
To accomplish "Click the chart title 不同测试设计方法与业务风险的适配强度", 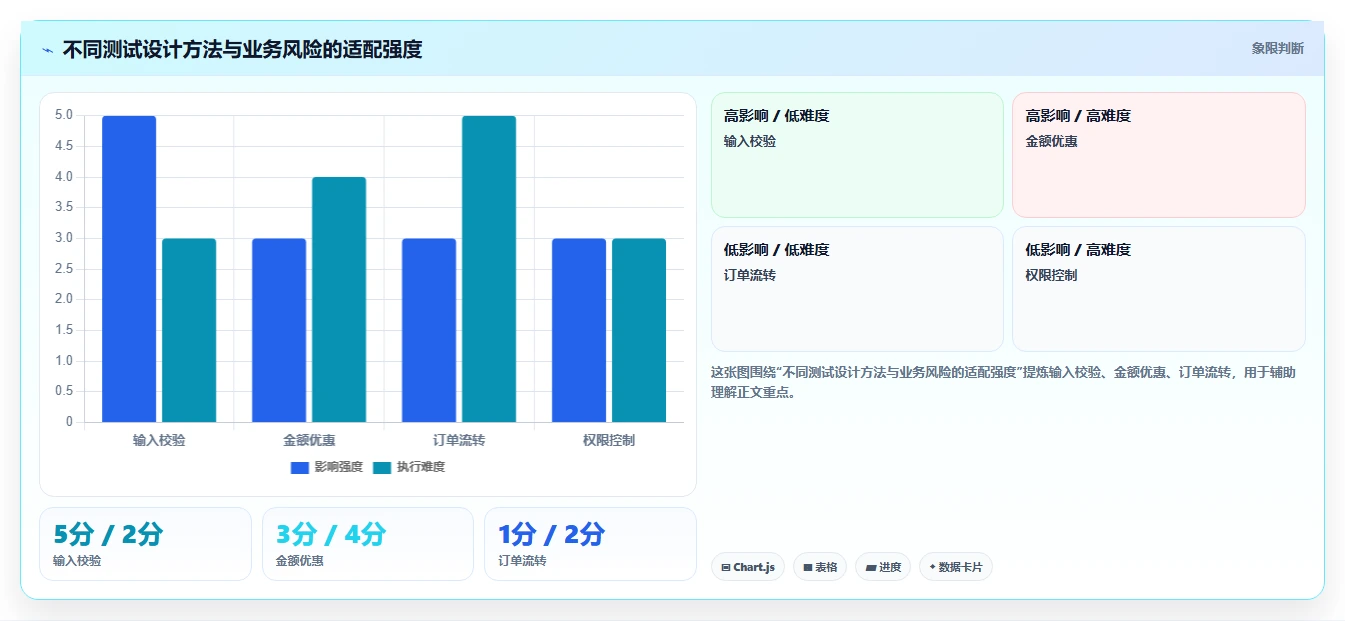I will (x=242, y=49).
